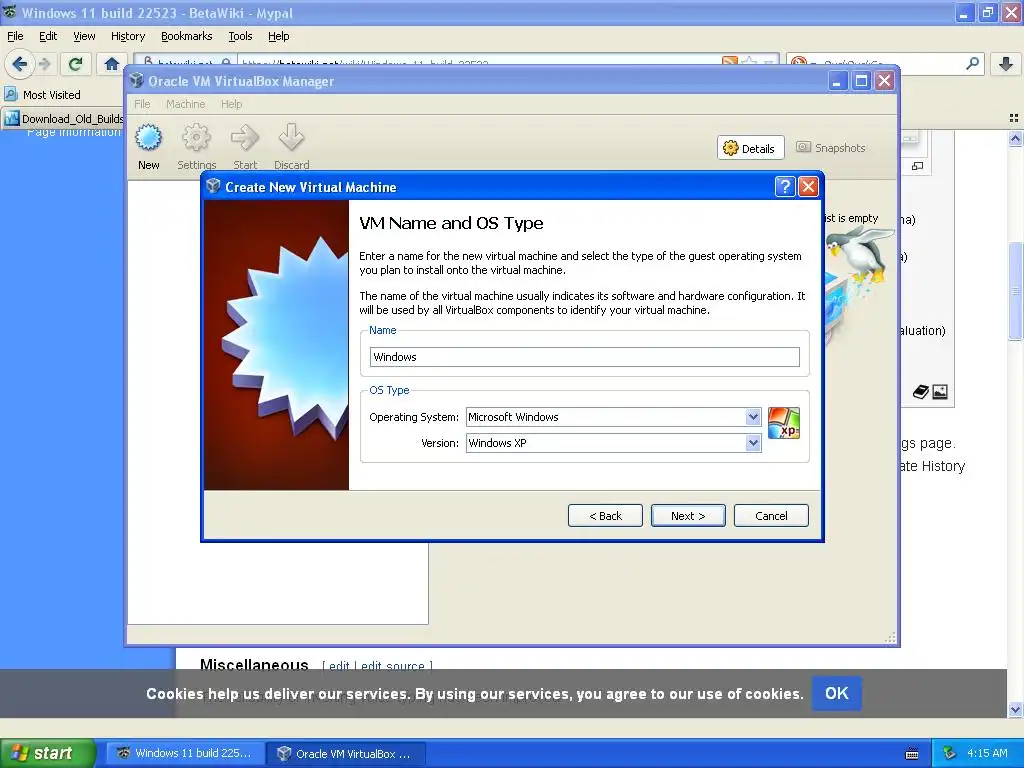The height and width of the screenshot is (768, 1024).
Task: Switch to Windows 11 build taskbar item
Action: [185, 753]
